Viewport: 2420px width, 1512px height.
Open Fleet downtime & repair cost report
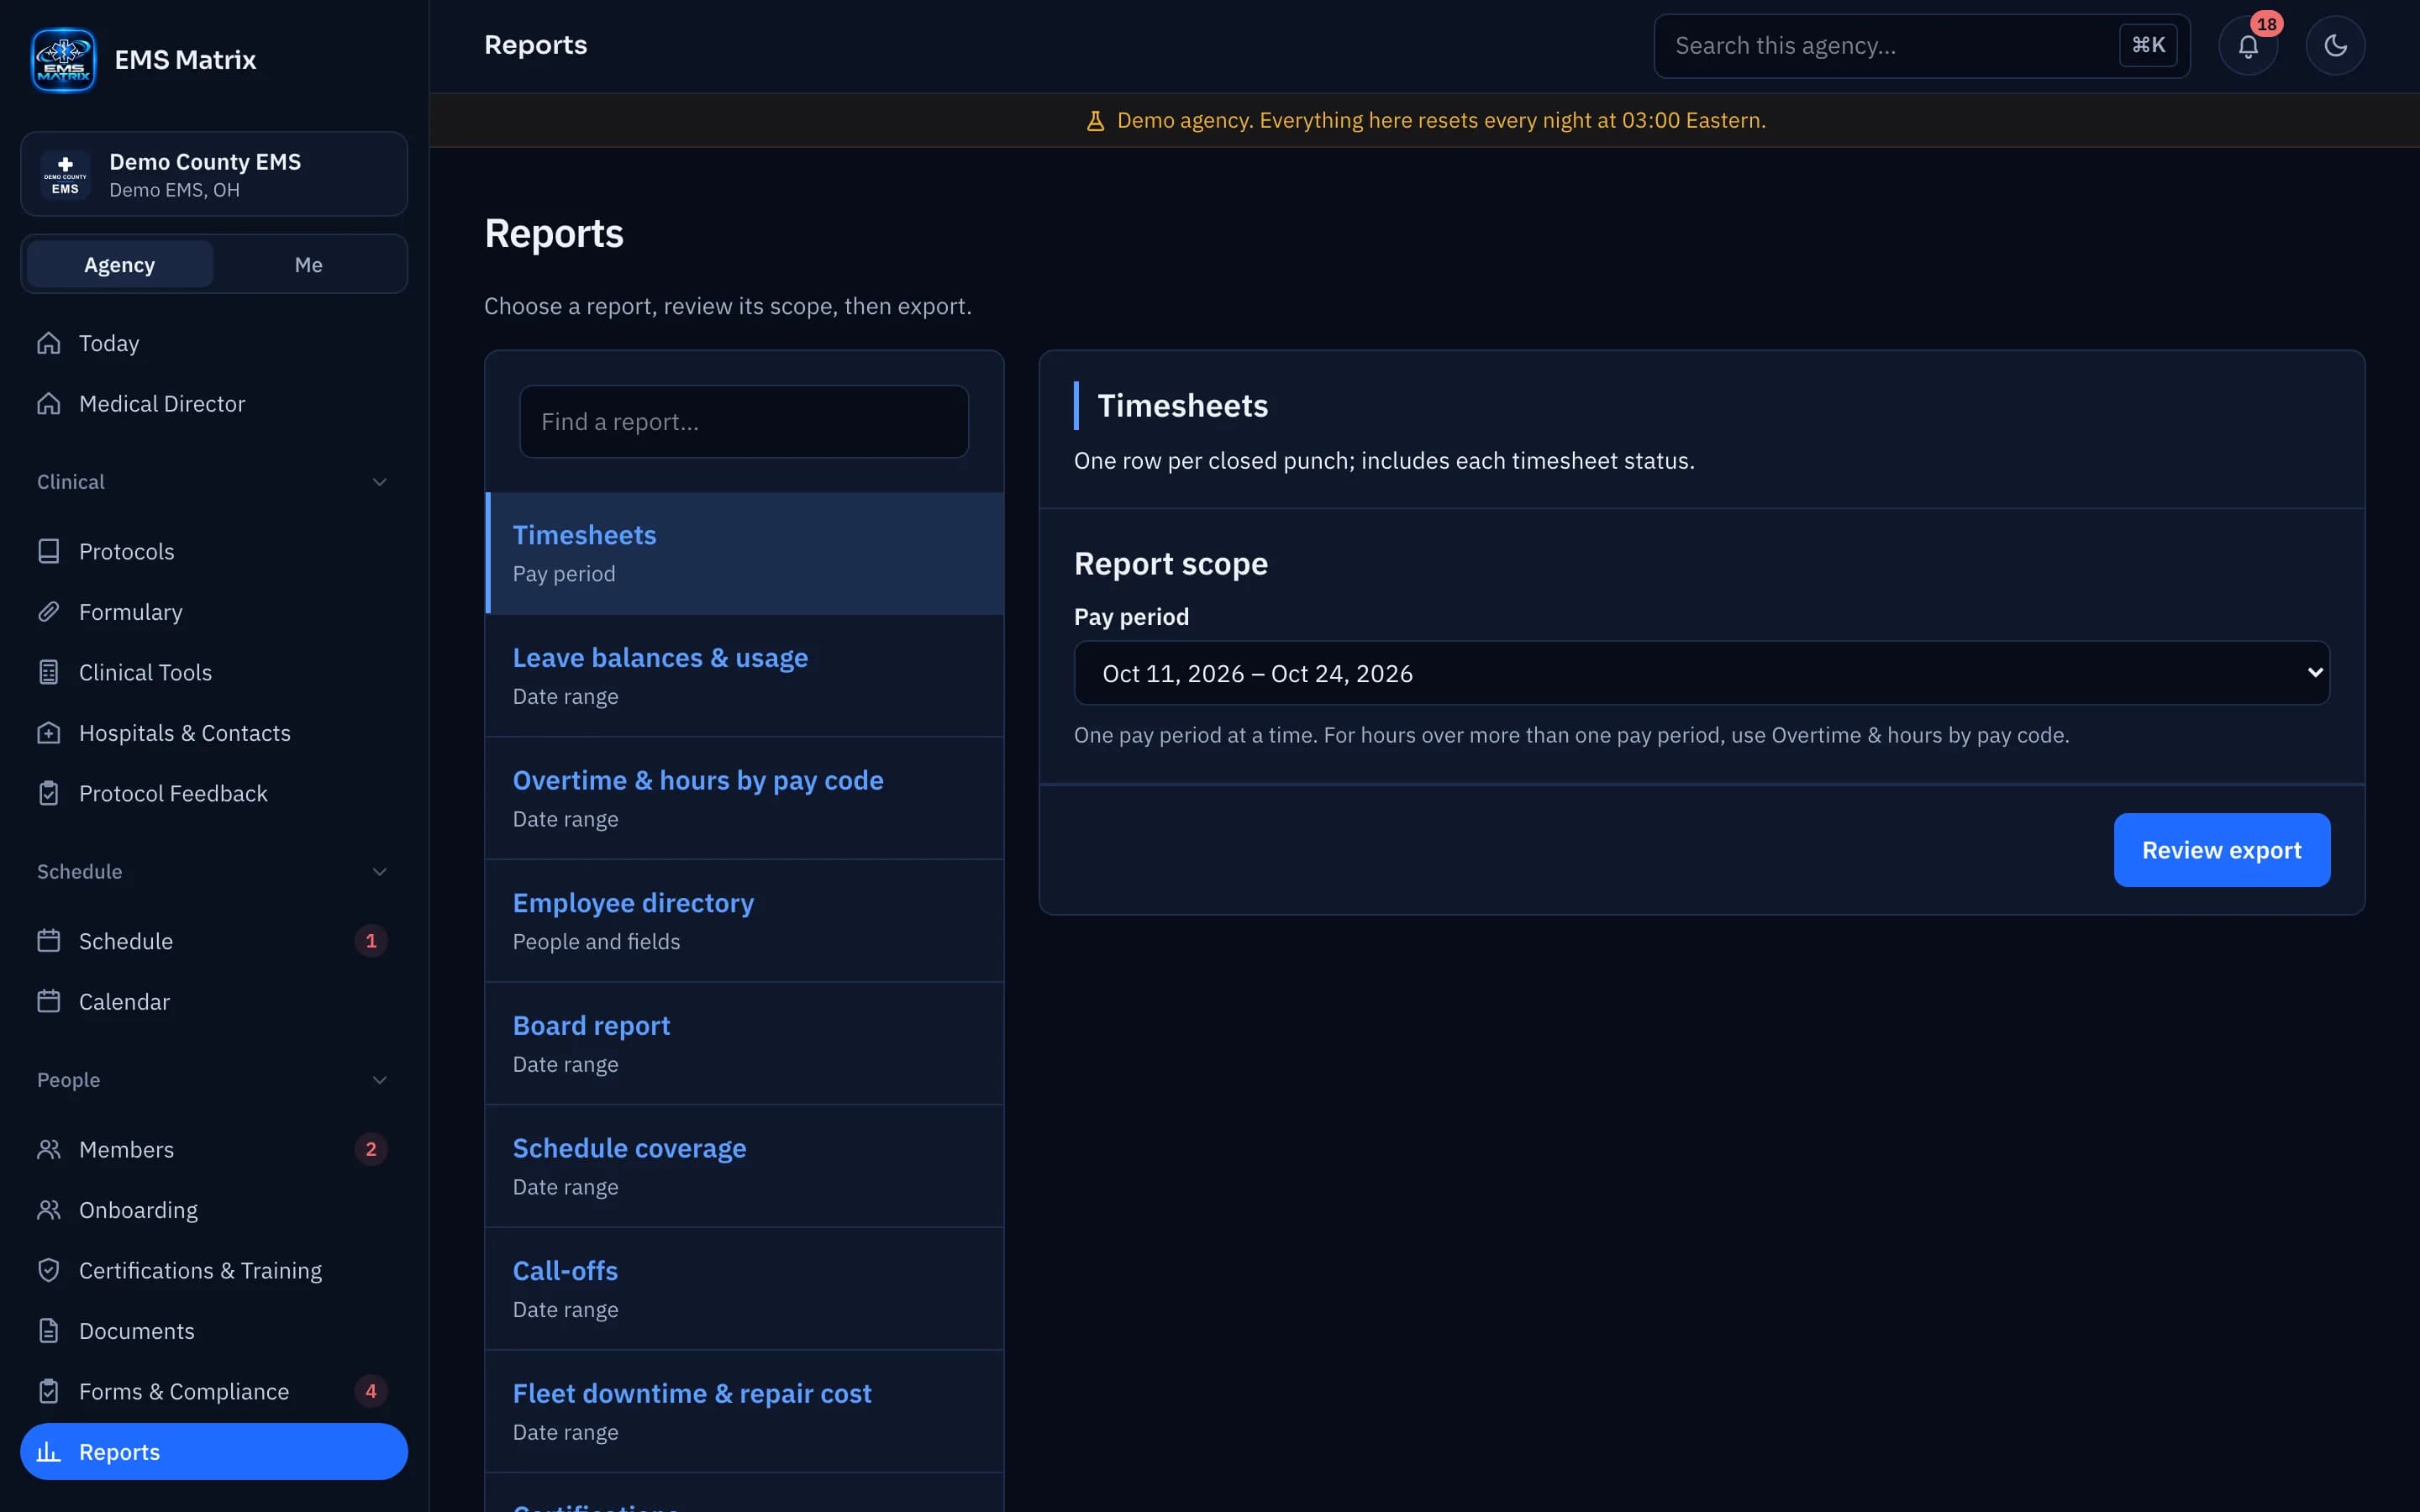744,1411
